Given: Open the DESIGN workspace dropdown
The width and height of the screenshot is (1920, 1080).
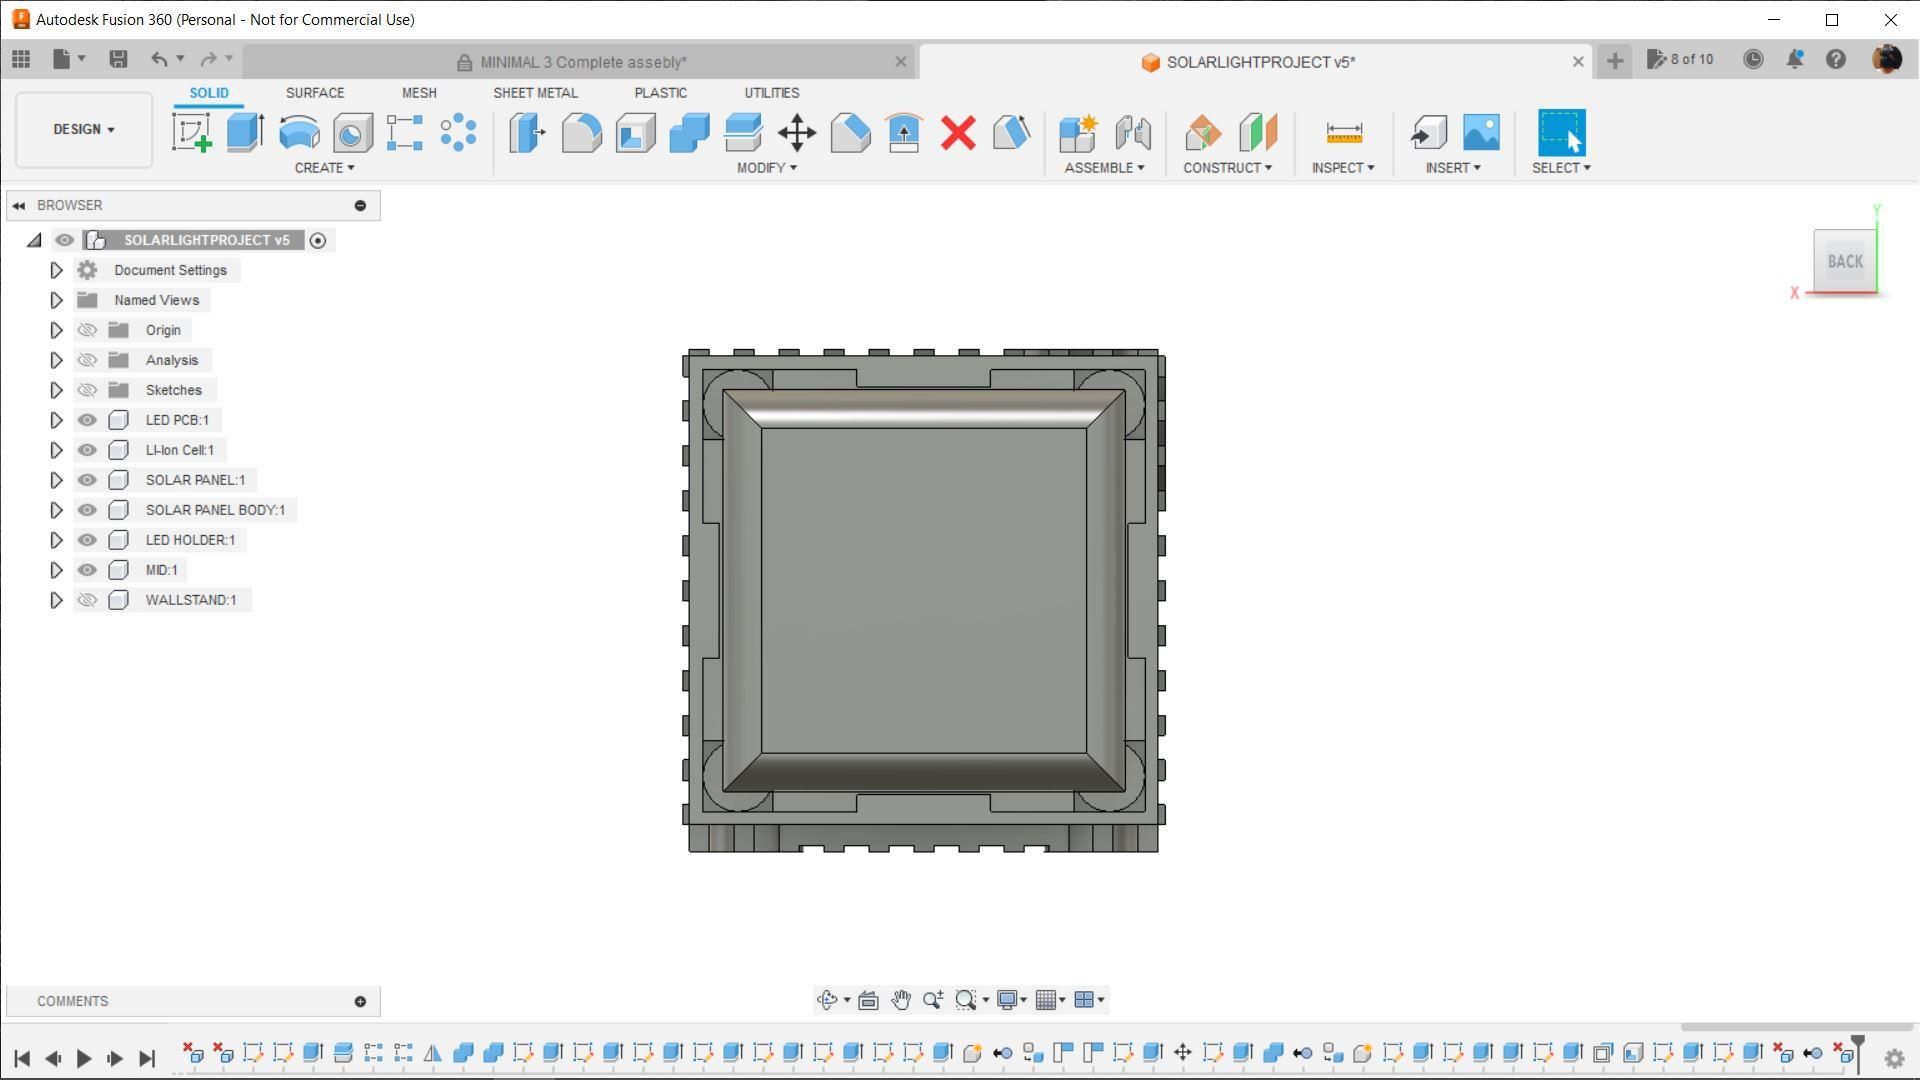Looking at the screenshot, I should [x=84, y=129].
